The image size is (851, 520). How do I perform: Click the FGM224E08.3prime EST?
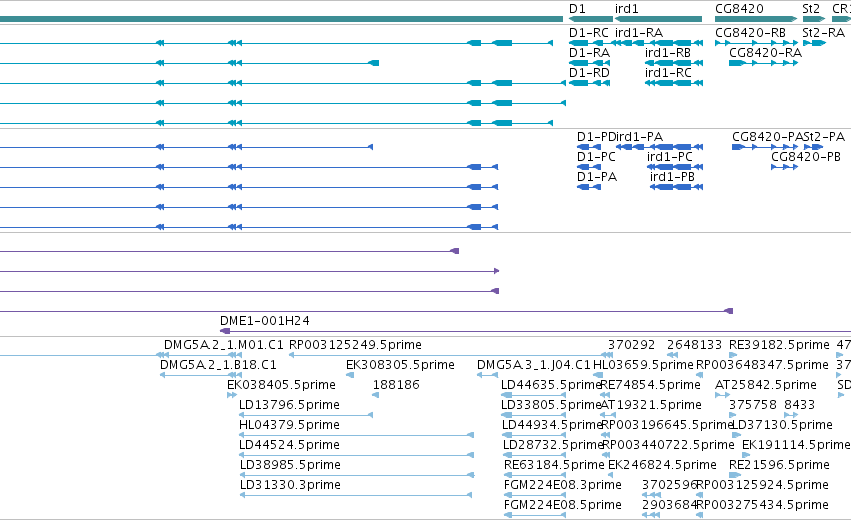pos(563,485)
